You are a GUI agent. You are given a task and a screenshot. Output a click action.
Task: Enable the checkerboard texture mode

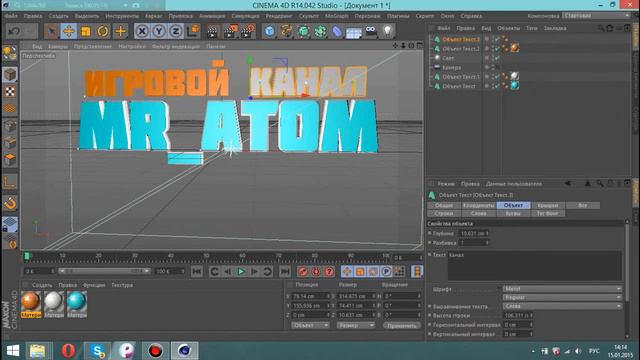(x=10, y=92)
